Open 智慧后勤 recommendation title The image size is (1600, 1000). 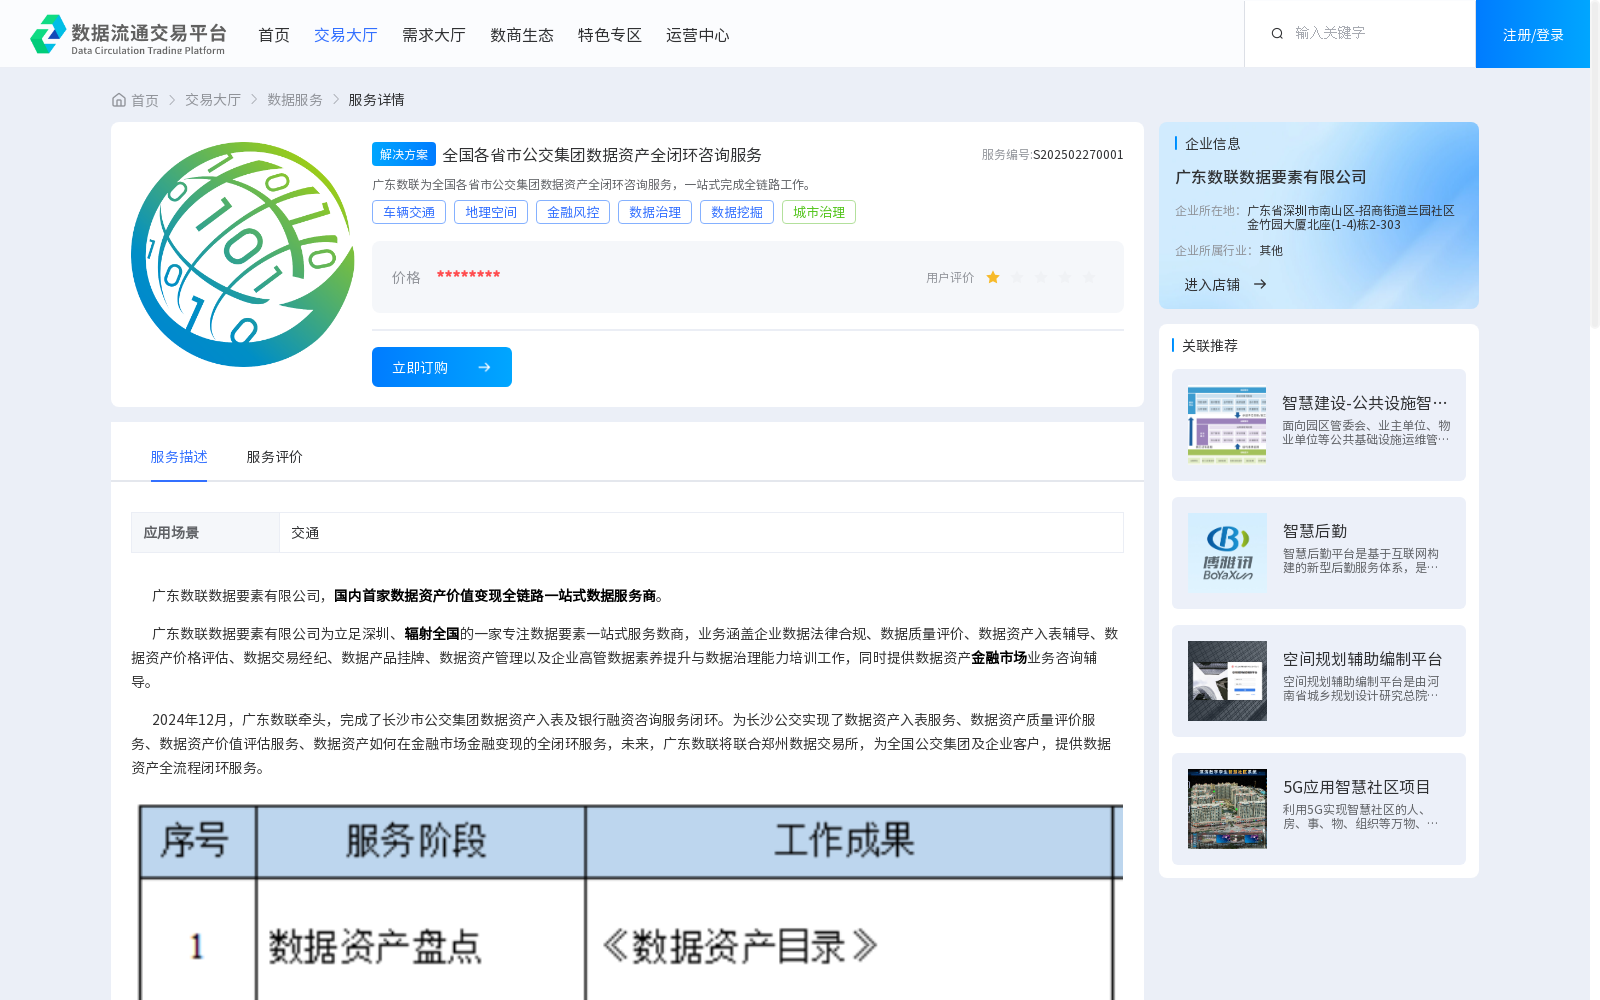click(x=1315, y=531)
